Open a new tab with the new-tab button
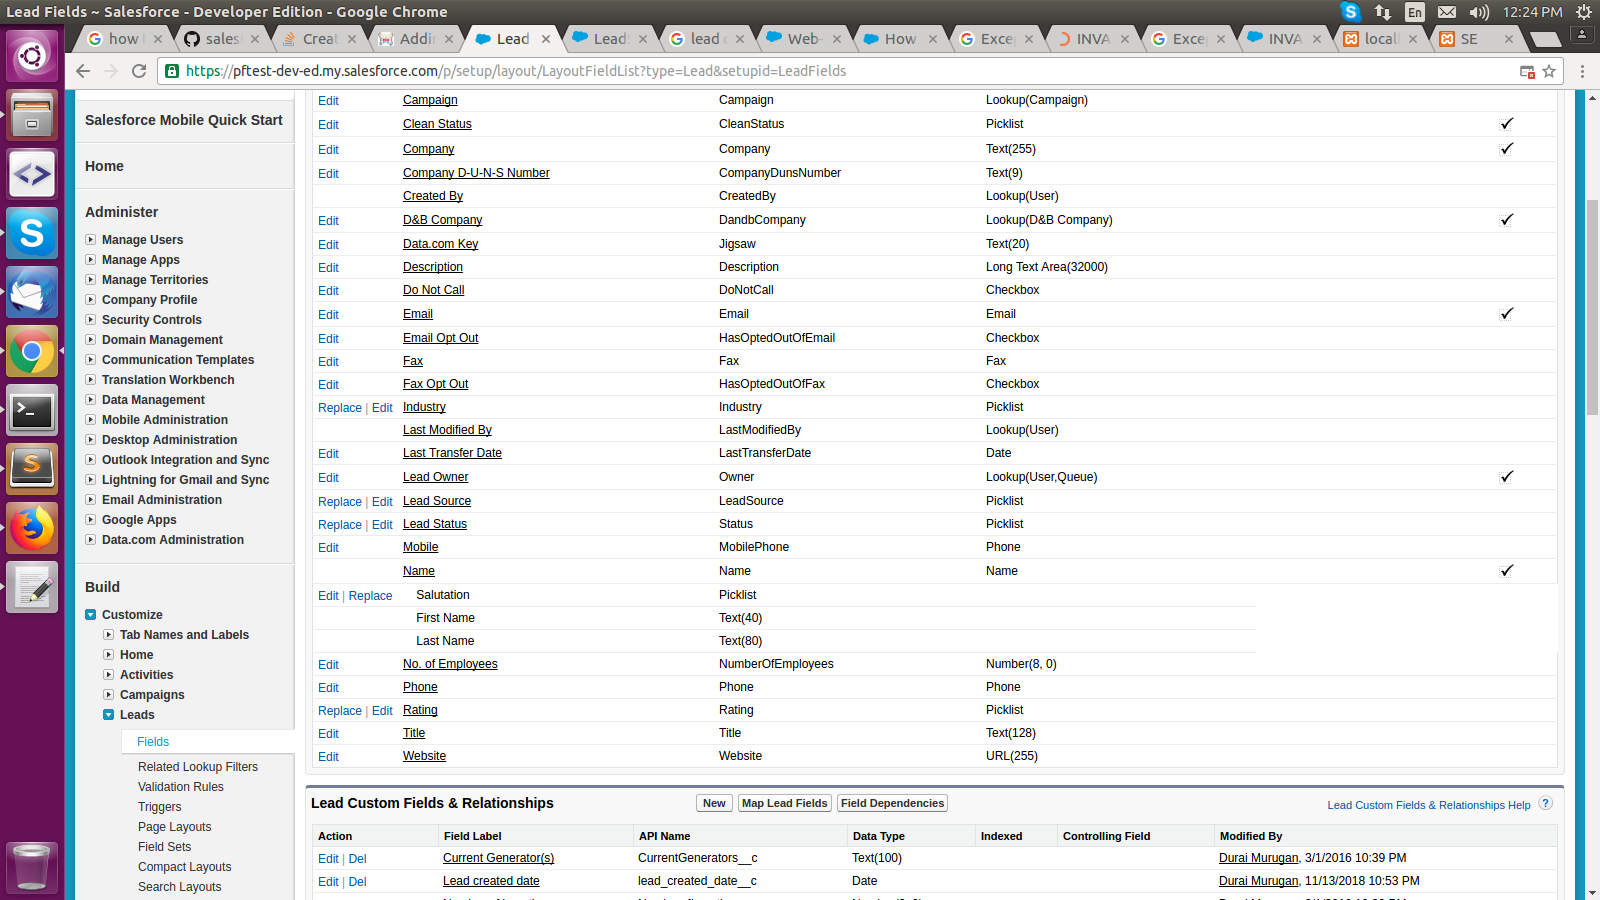This screenshot has height=900, width=1600. (x=1545, y=39)
